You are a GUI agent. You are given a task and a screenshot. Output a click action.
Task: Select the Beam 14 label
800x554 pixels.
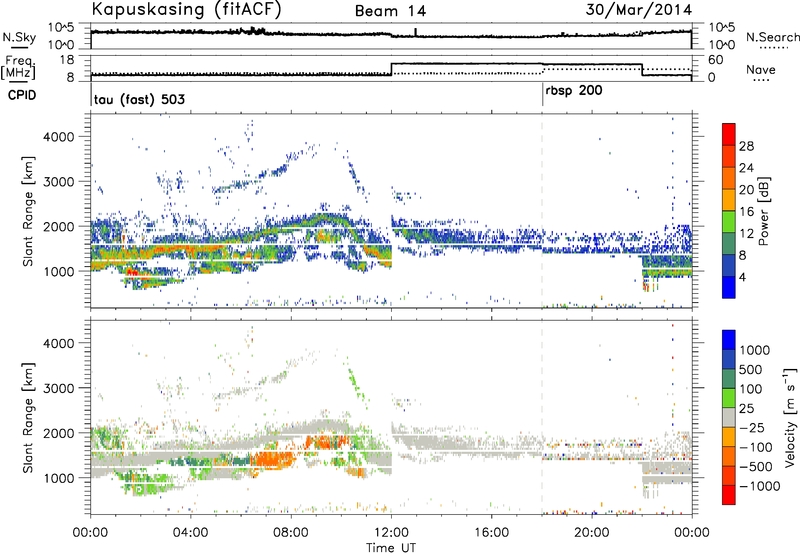click(390, 11)
